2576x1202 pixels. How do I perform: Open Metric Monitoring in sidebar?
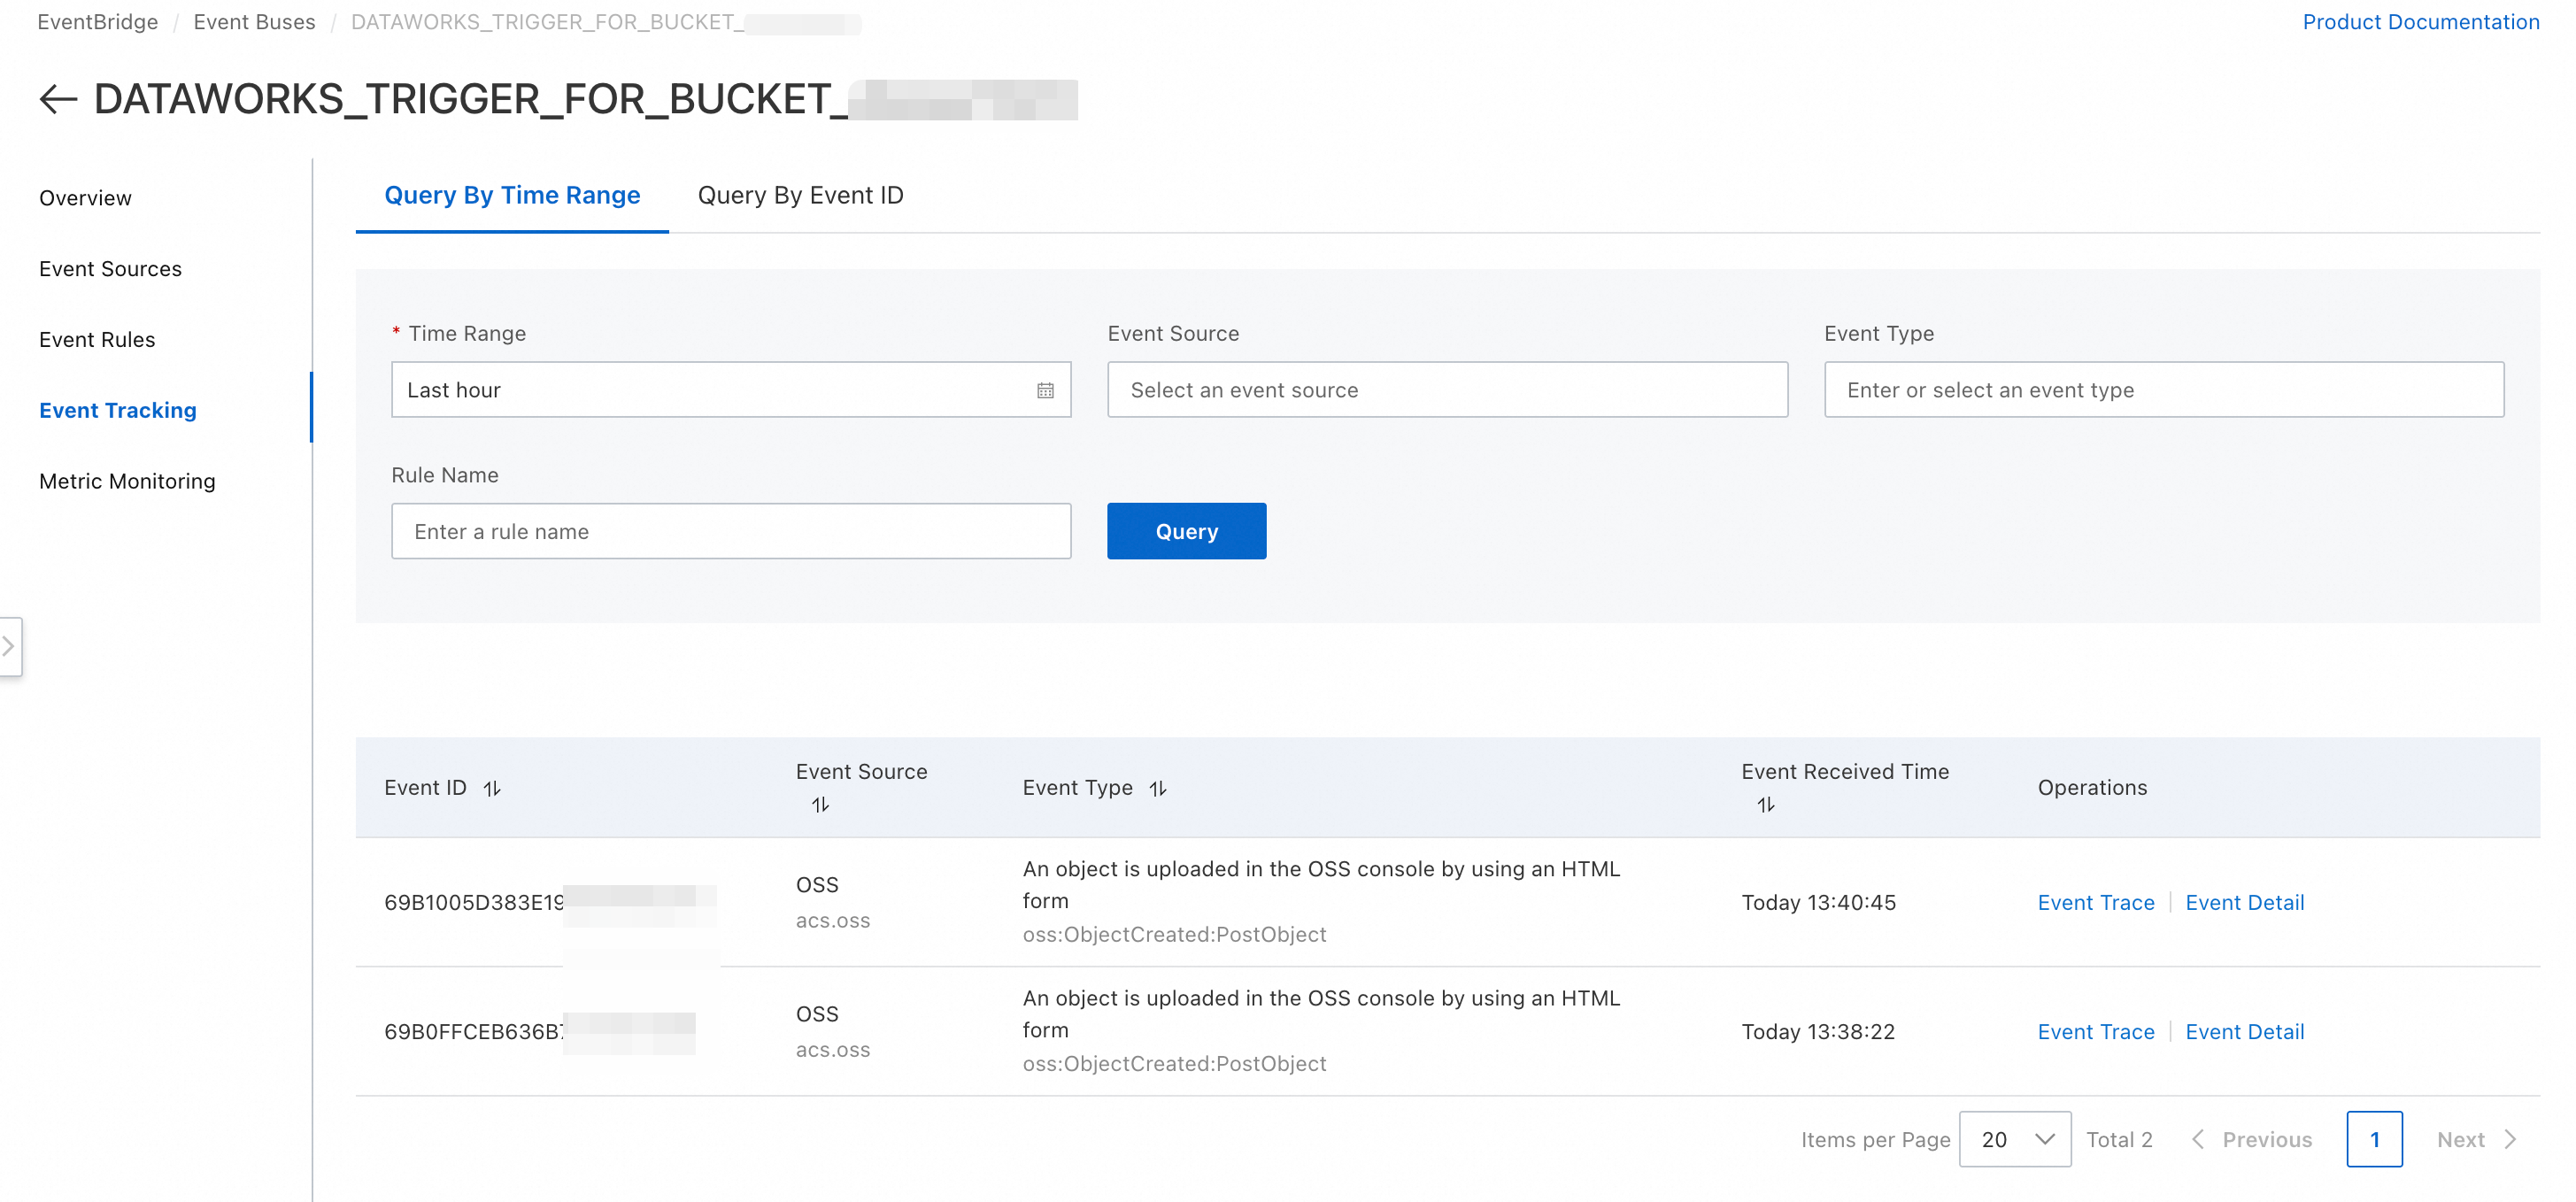coord(127,481)
